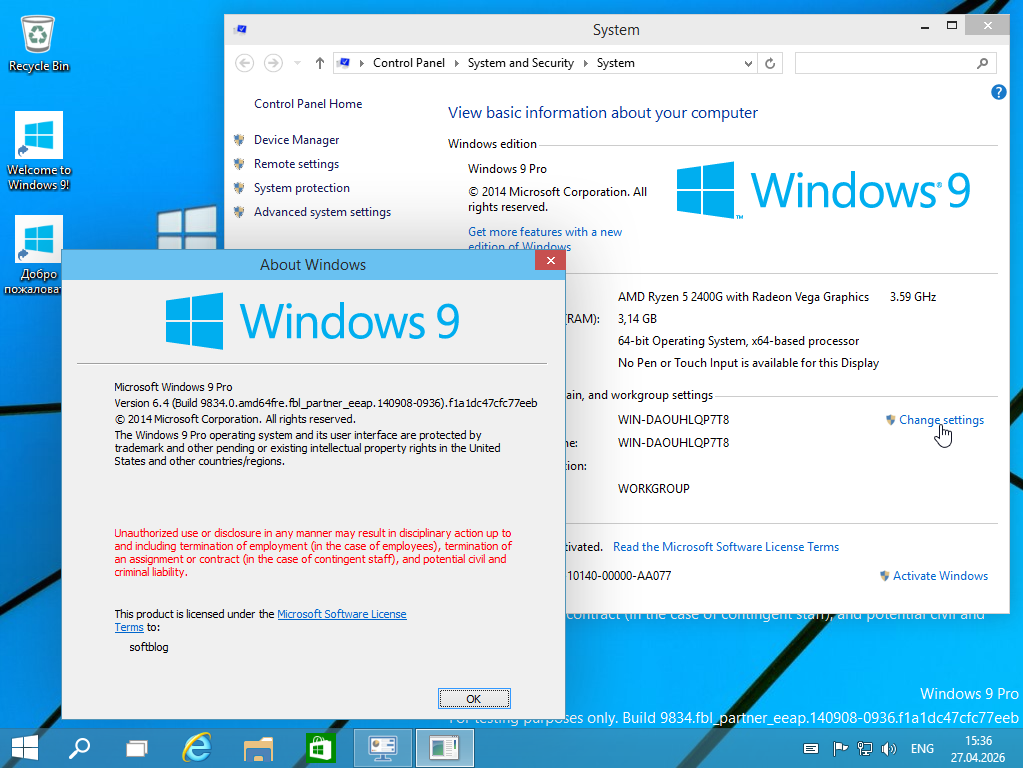
Task: Open Device Manager link
Action: pos(296,140)
